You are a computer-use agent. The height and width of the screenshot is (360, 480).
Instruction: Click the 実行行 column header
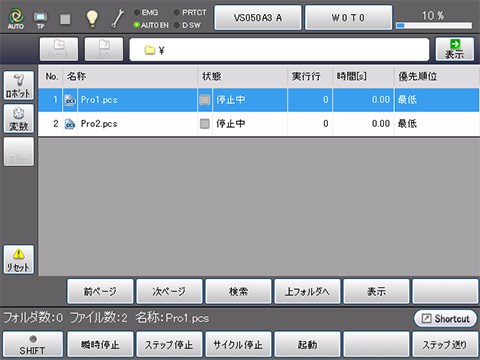310,76
